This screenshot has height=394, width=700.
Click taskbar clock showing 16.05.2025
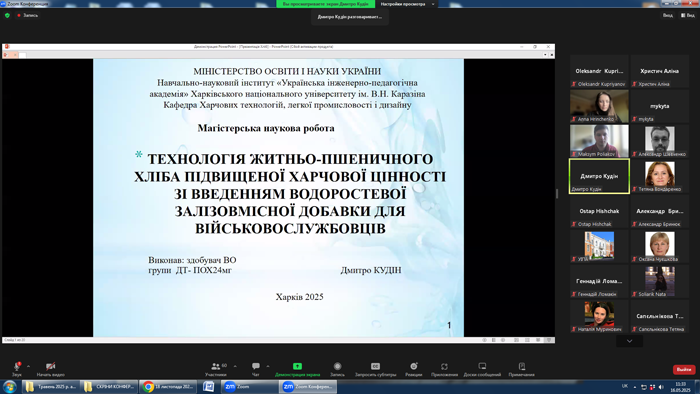tap(680, 387)
